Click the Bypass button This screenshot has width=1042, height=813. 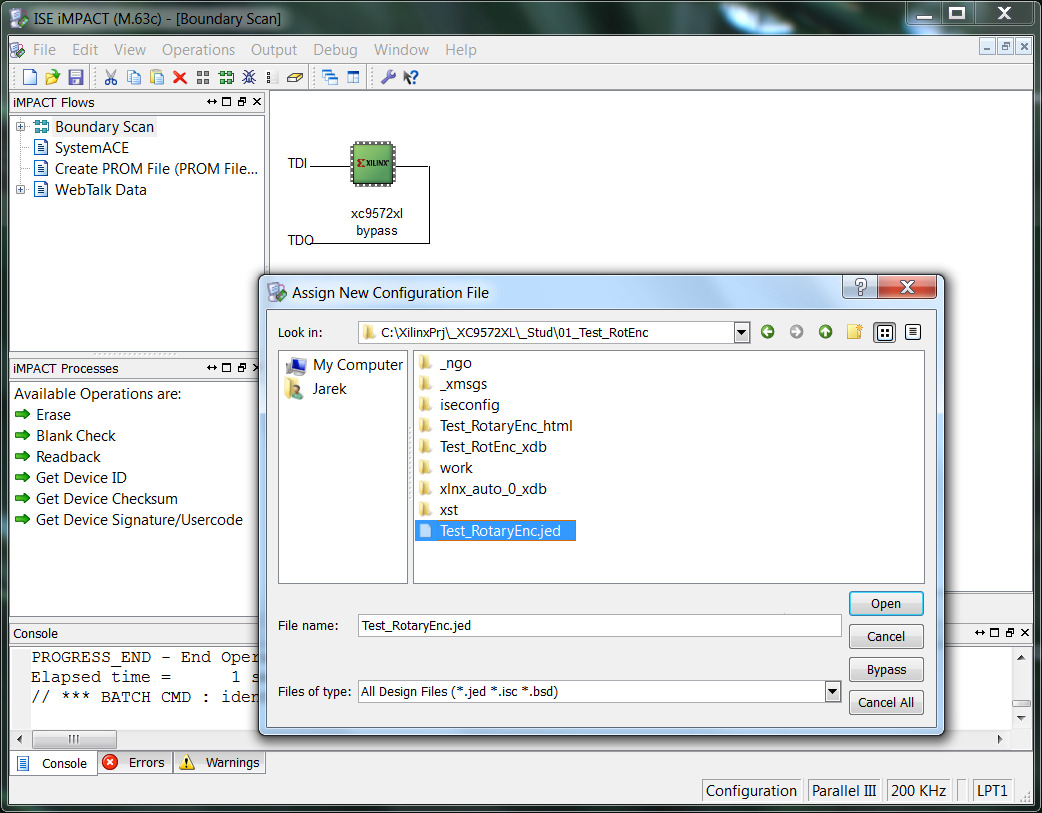pyautogui.click(x=886, y=669)
